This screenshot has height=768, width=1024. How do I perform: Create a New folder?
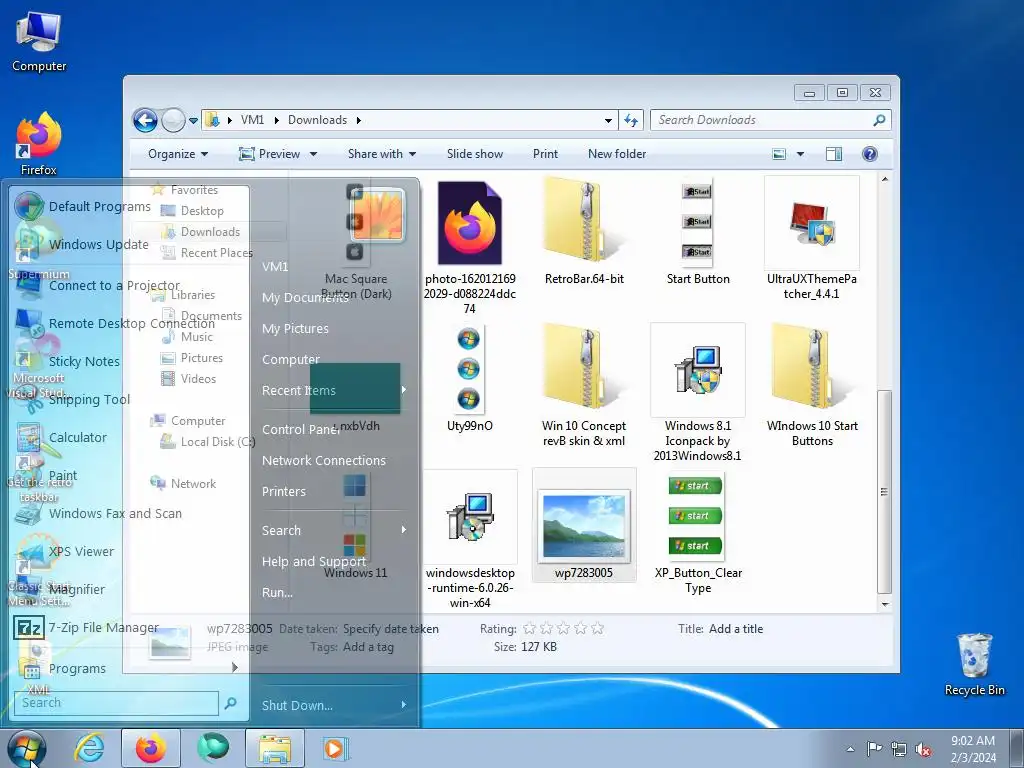tap(616, 154)
